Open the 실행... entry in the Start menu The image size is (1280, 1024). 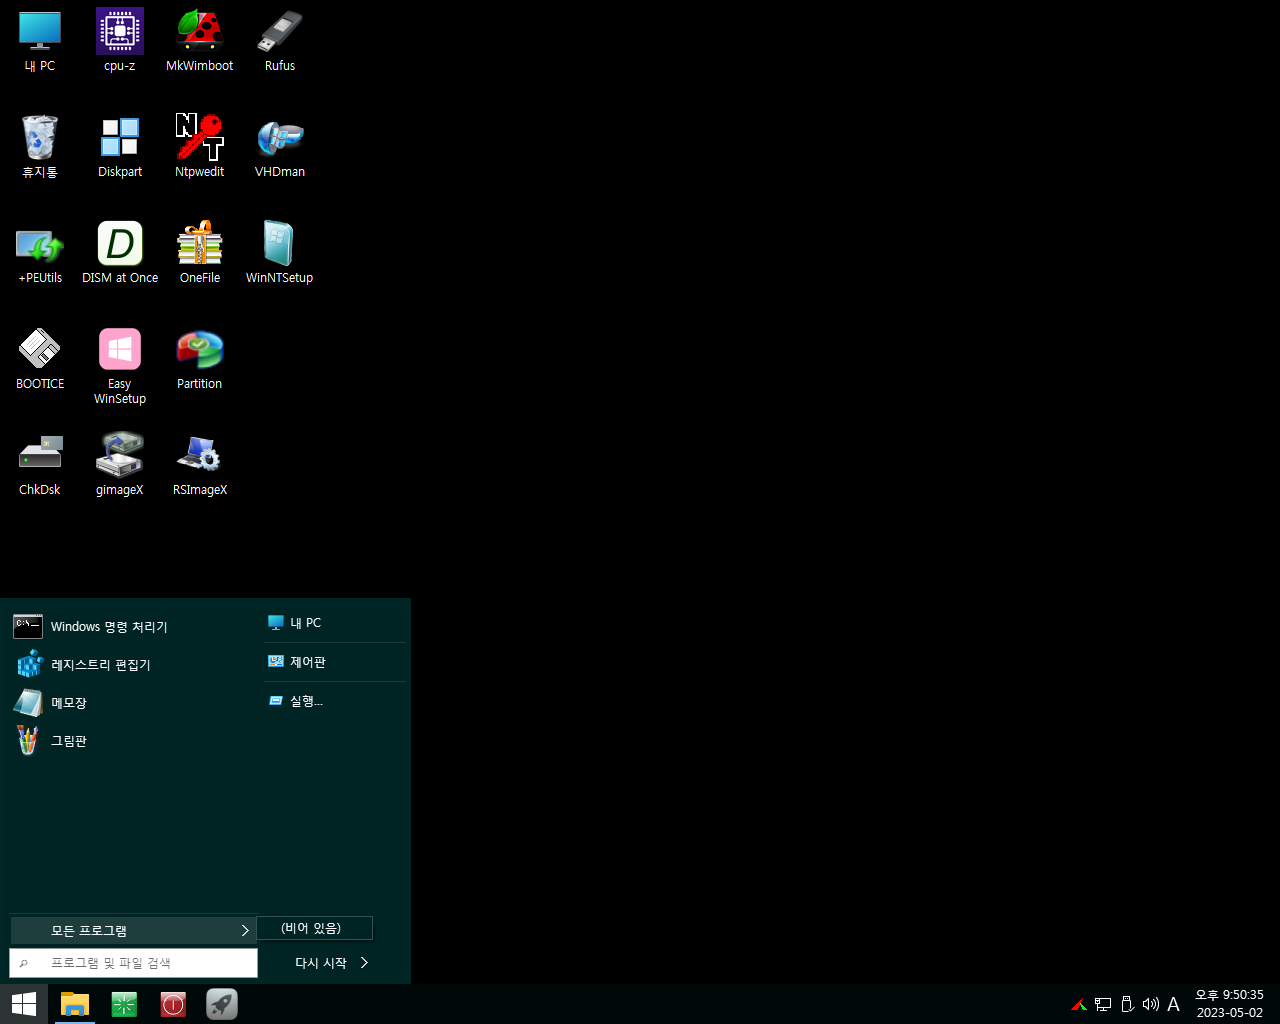(334, 701)
